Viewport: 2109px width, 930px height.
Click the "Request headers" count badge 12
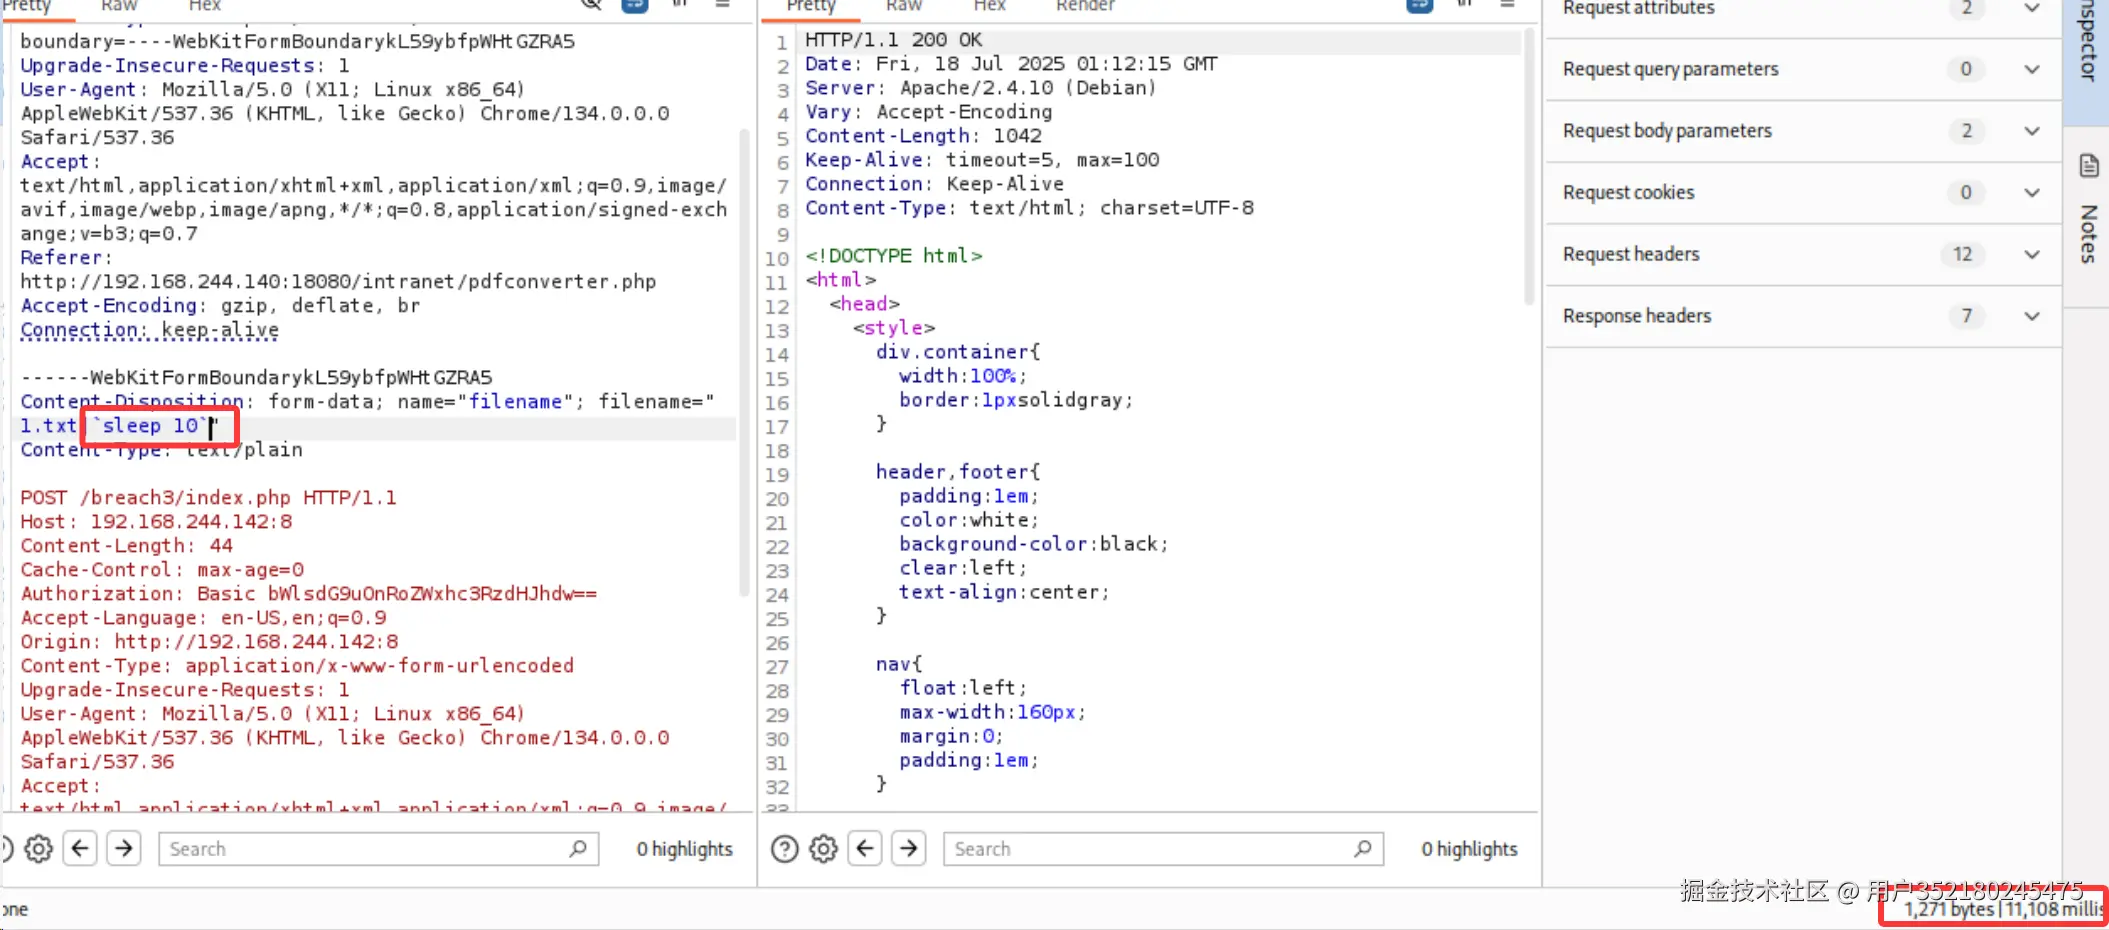coord(1963,254)
